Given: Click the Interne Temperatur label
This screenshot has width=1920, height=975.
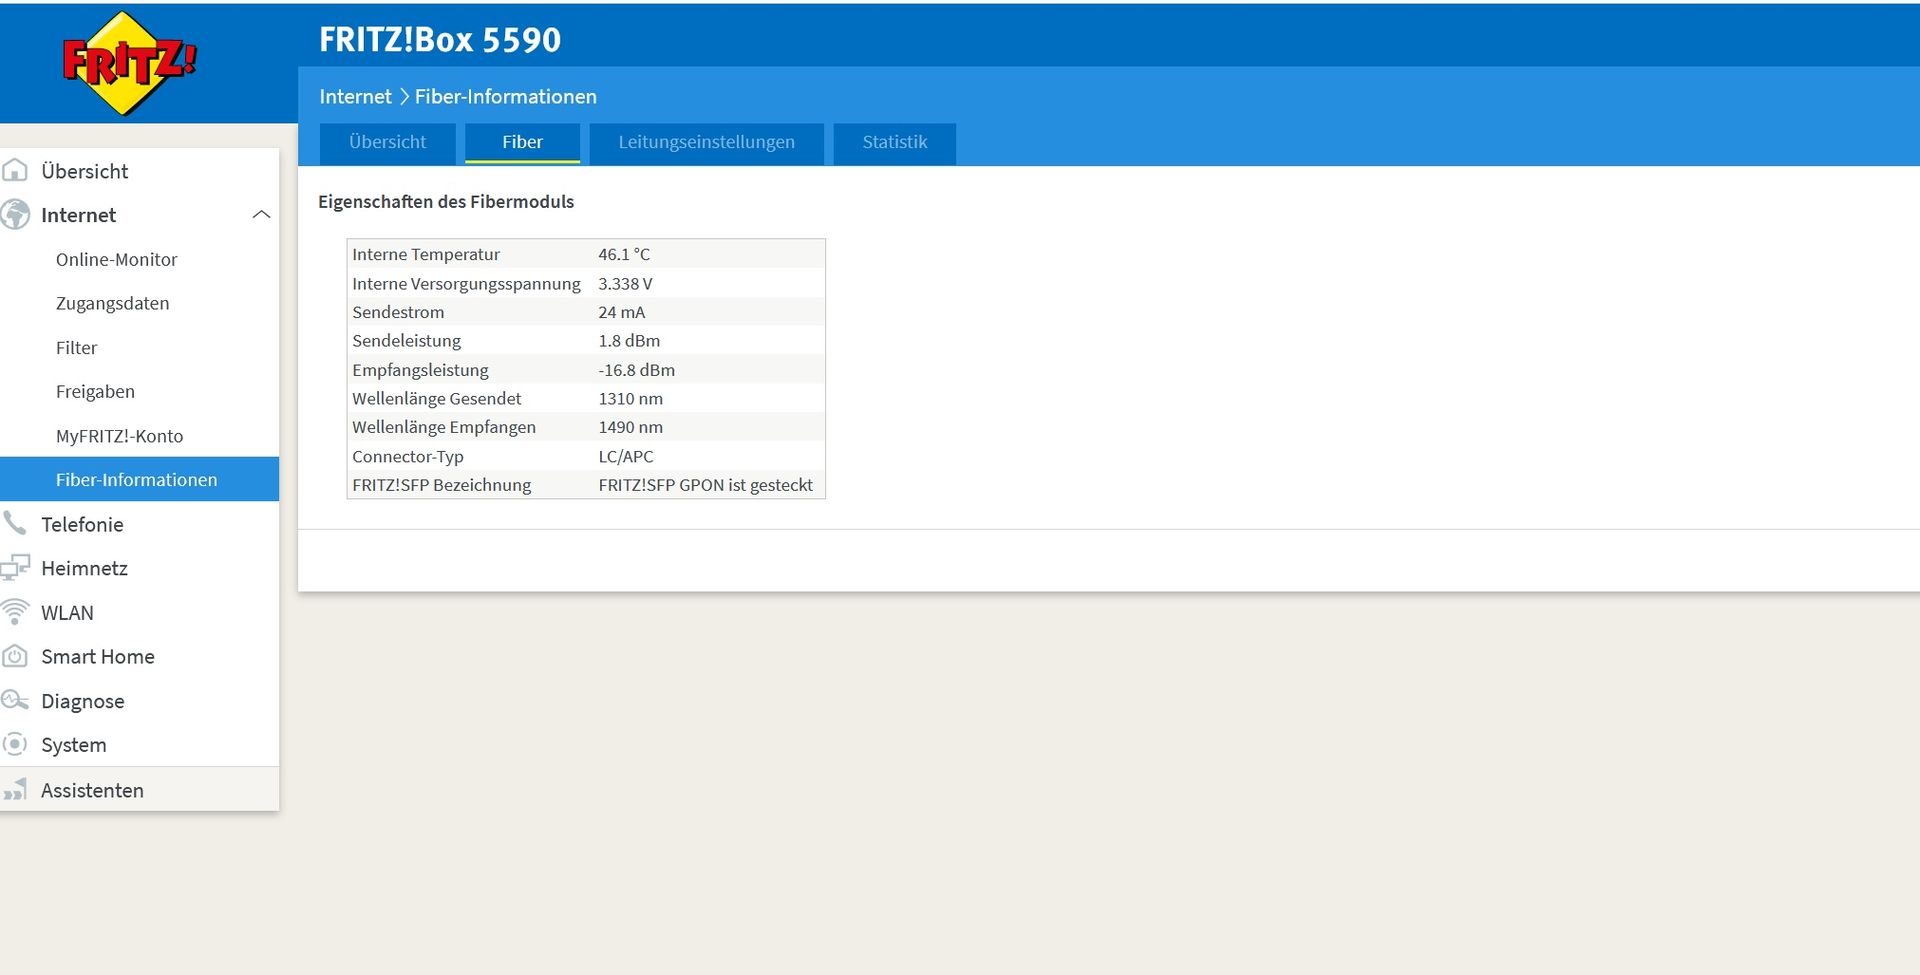Looking at the screenshot, I should pos(426,254).
